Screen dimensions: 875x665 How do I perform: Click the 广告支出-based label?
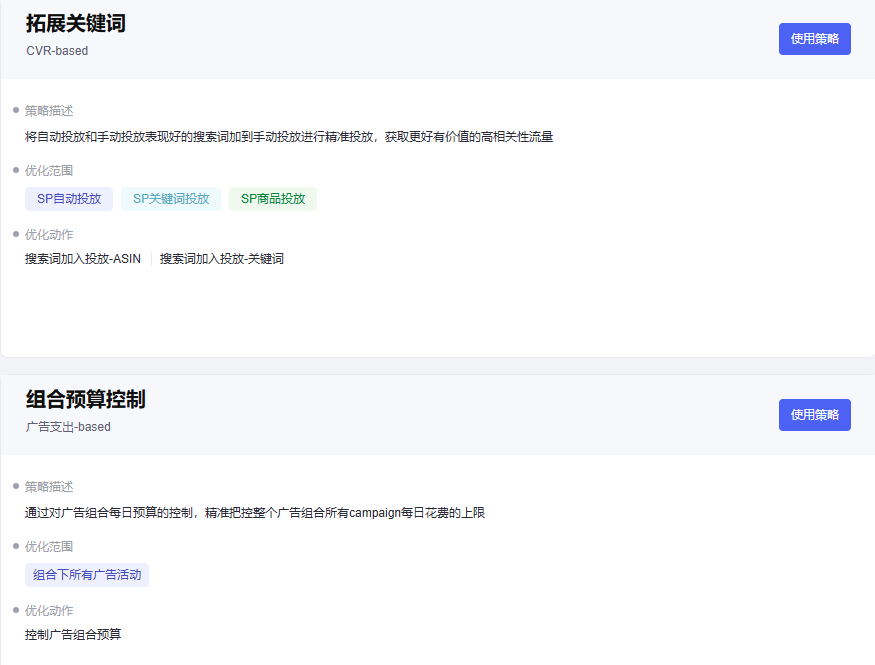[68, 426]
